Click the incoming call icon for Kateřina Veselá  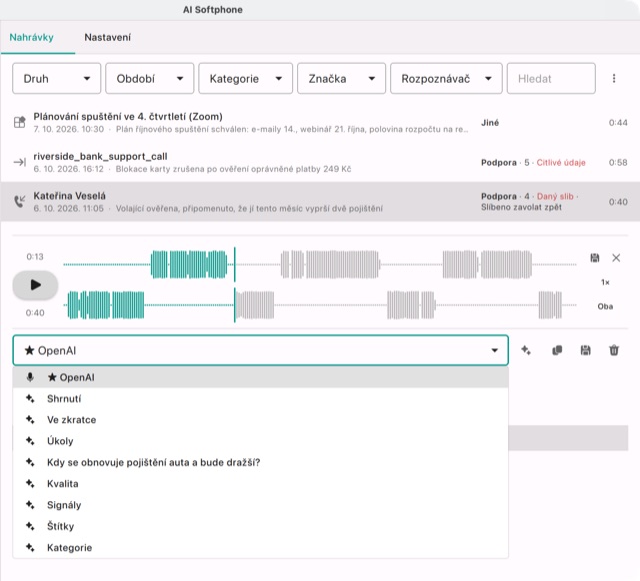pos(19,201)
